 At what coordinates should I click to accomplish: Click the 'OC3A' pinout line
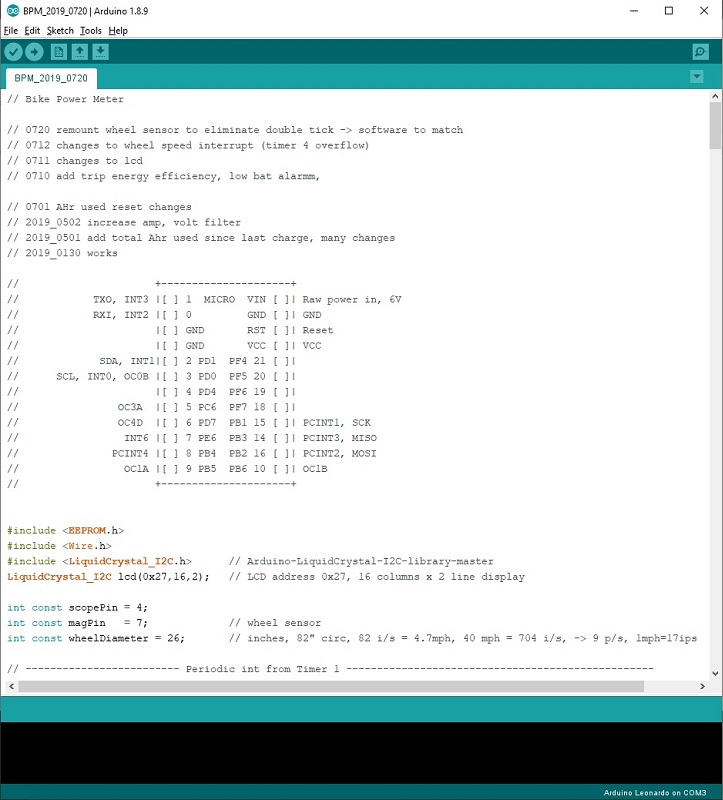[x=152, y=407]
